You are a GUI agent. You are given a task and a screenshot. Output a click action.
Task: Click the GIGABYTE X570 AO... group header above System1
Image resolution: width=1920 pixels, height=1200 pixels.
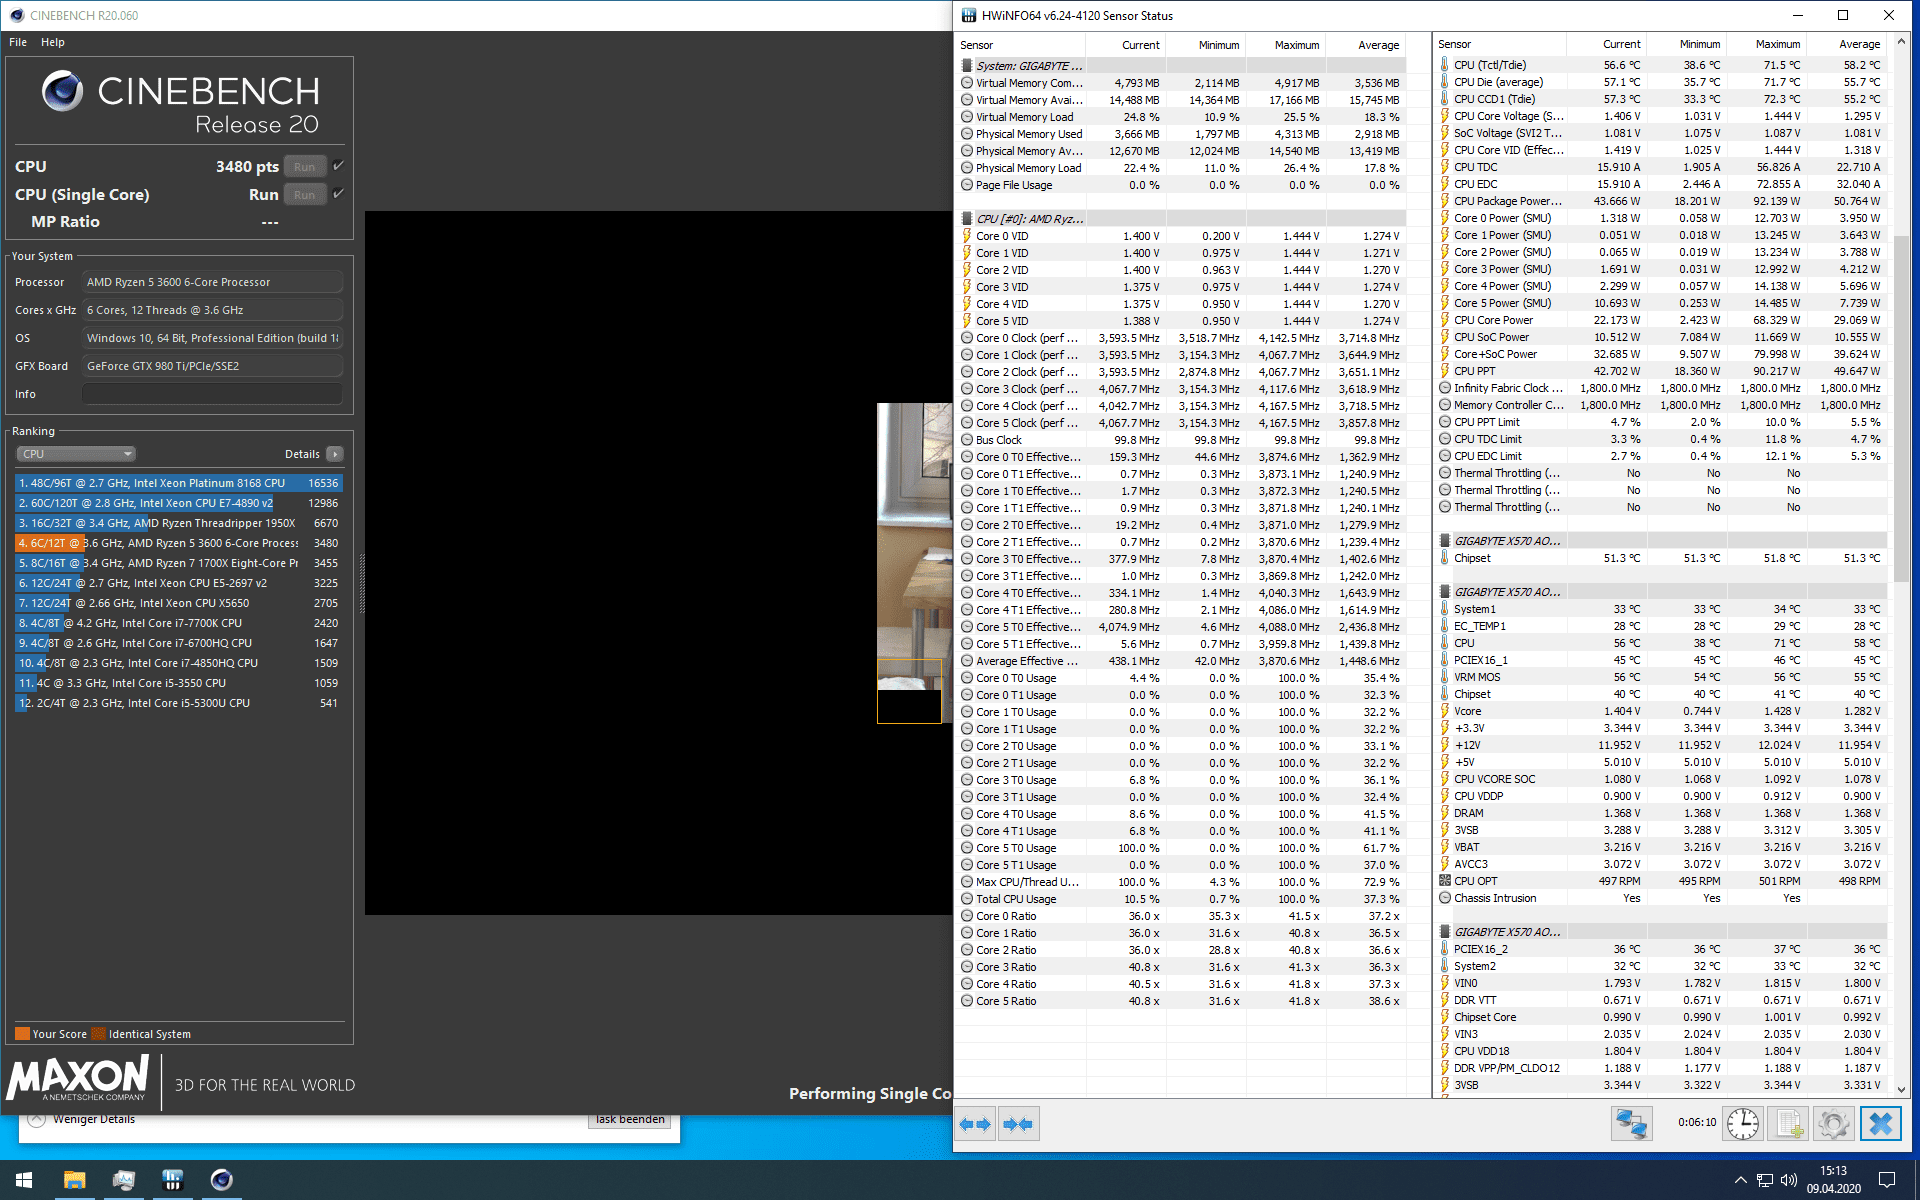coord(1662,592)
